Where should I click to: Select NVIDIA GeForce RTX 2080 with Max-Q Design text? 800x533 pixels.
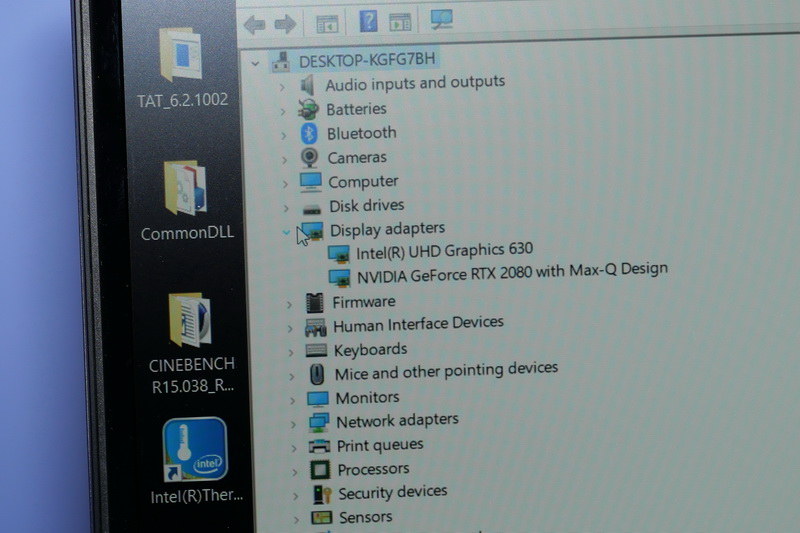[x=512, y=273]
